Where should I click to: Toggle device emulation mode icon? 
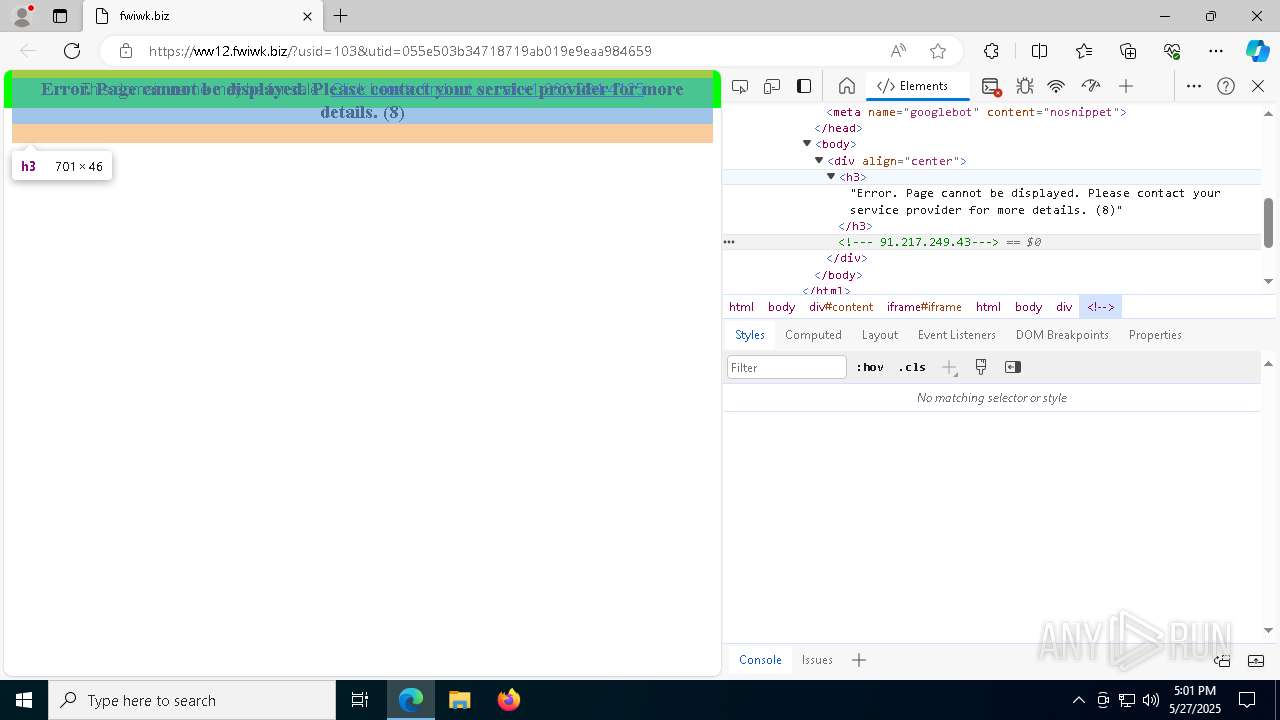click(772, 86)
